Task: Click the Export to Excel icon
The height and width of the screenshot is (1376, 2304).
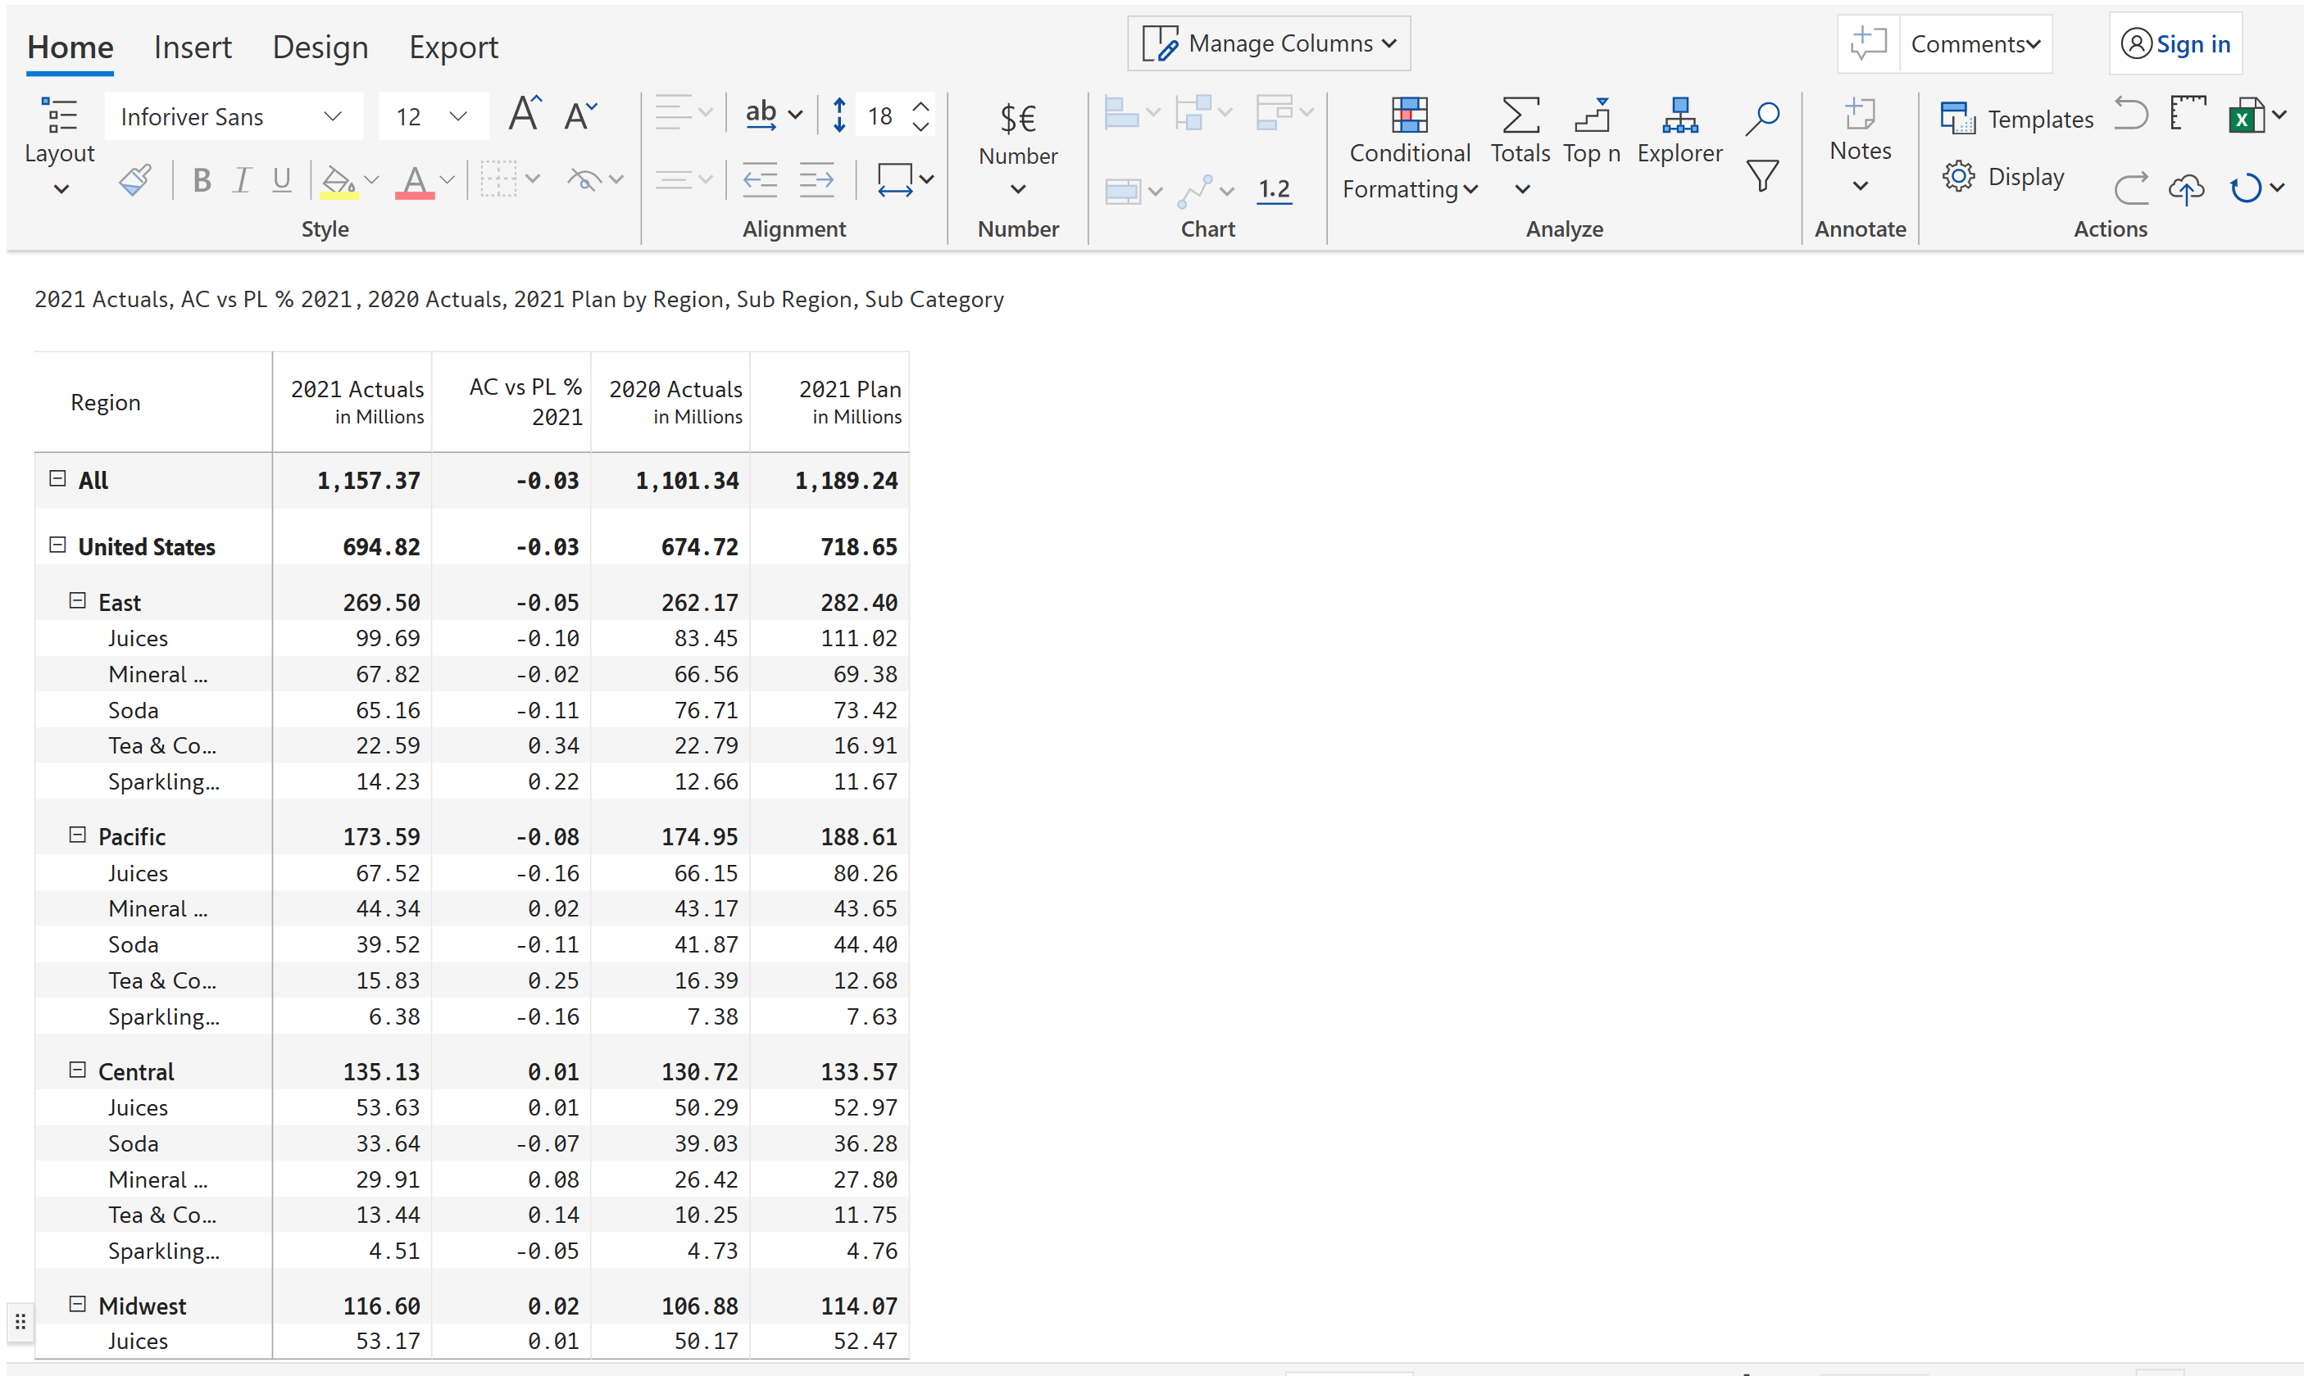Action: 2246,116
